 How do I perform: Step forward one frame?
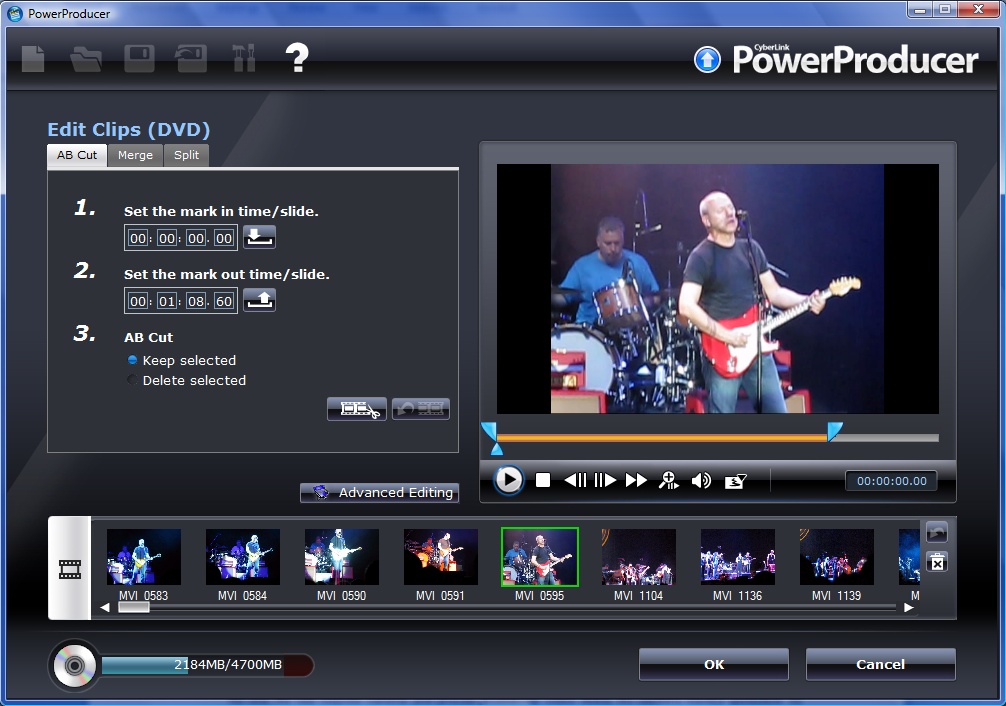(x=605, y=480)
